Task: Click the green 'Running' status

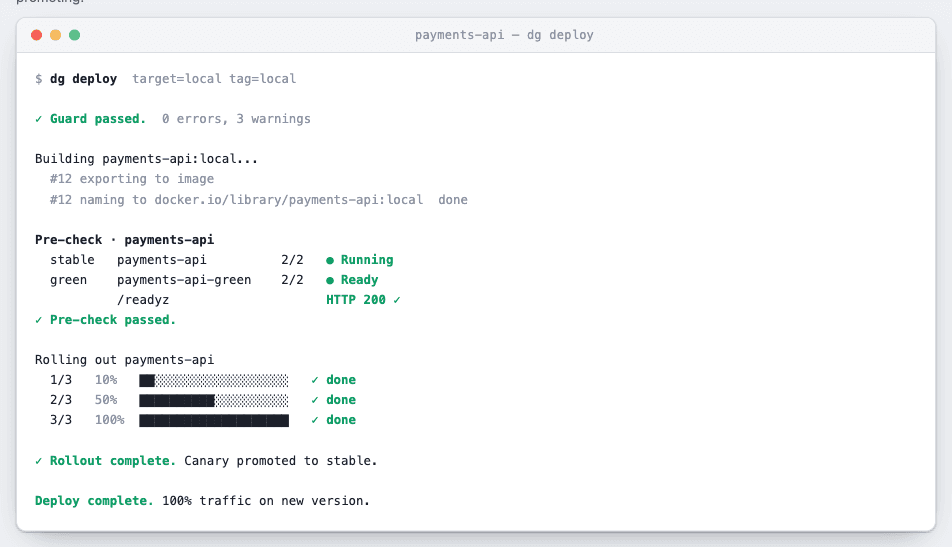Action: point(367,260)
